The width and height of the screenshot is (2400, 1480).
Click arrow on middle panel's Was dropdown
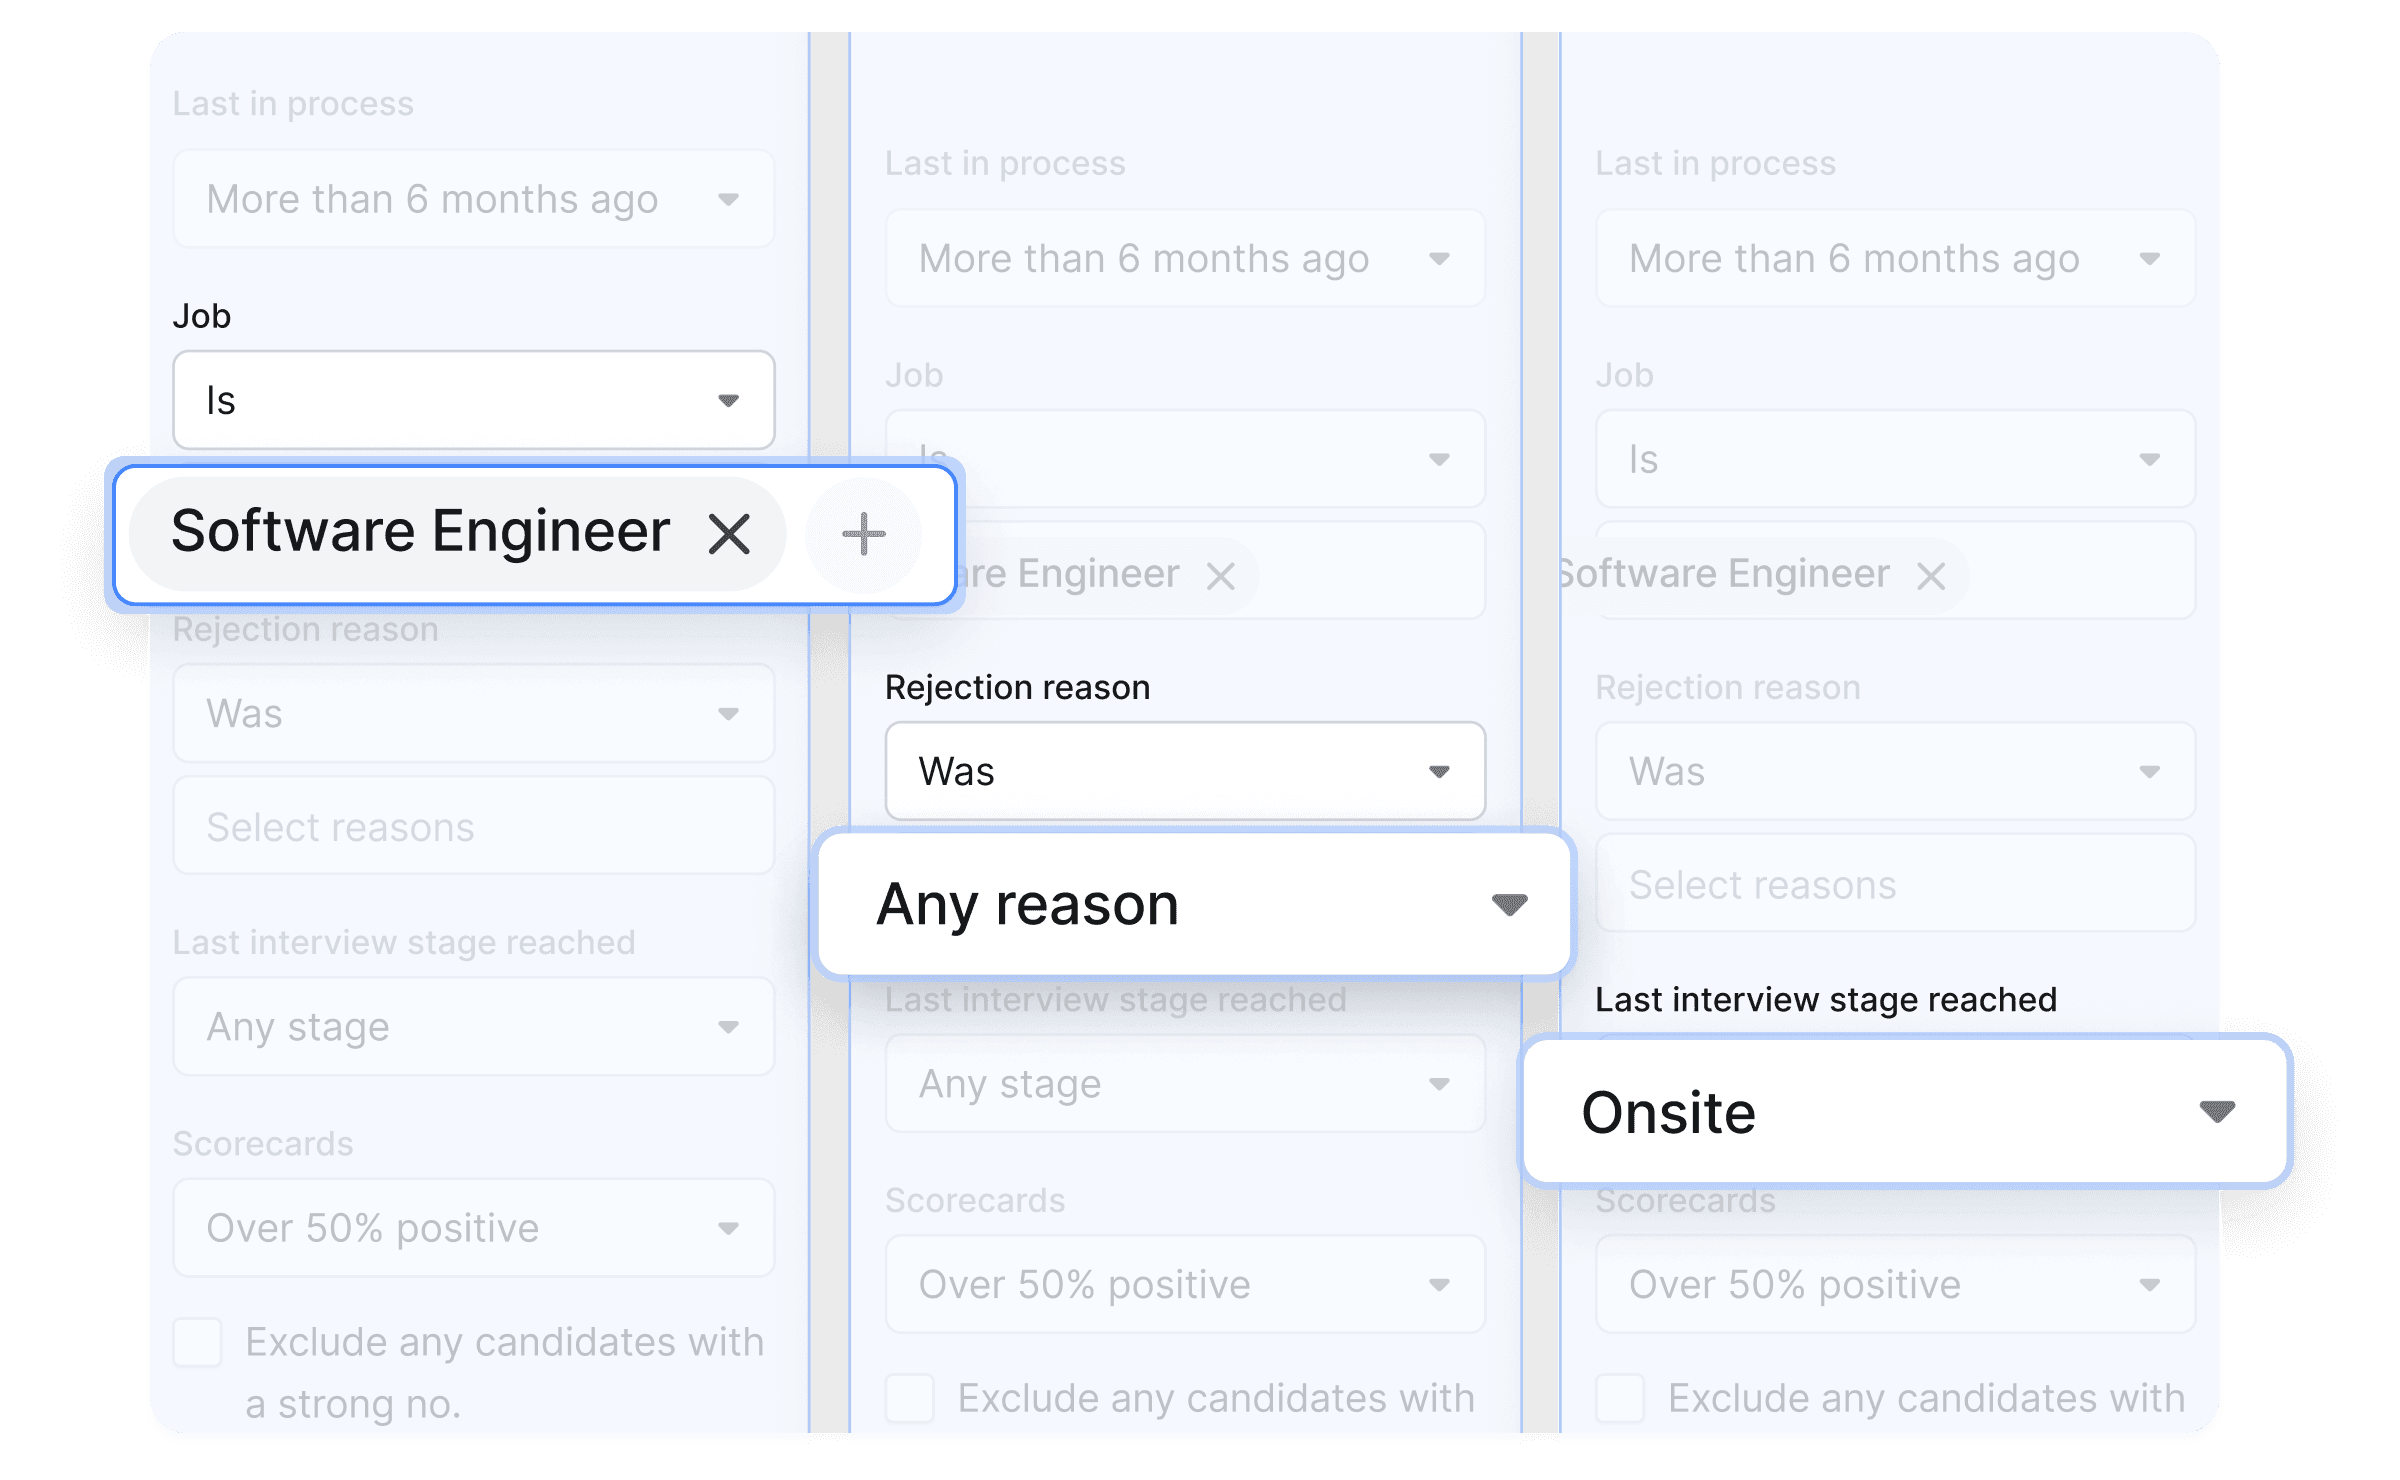(1439, 772)
